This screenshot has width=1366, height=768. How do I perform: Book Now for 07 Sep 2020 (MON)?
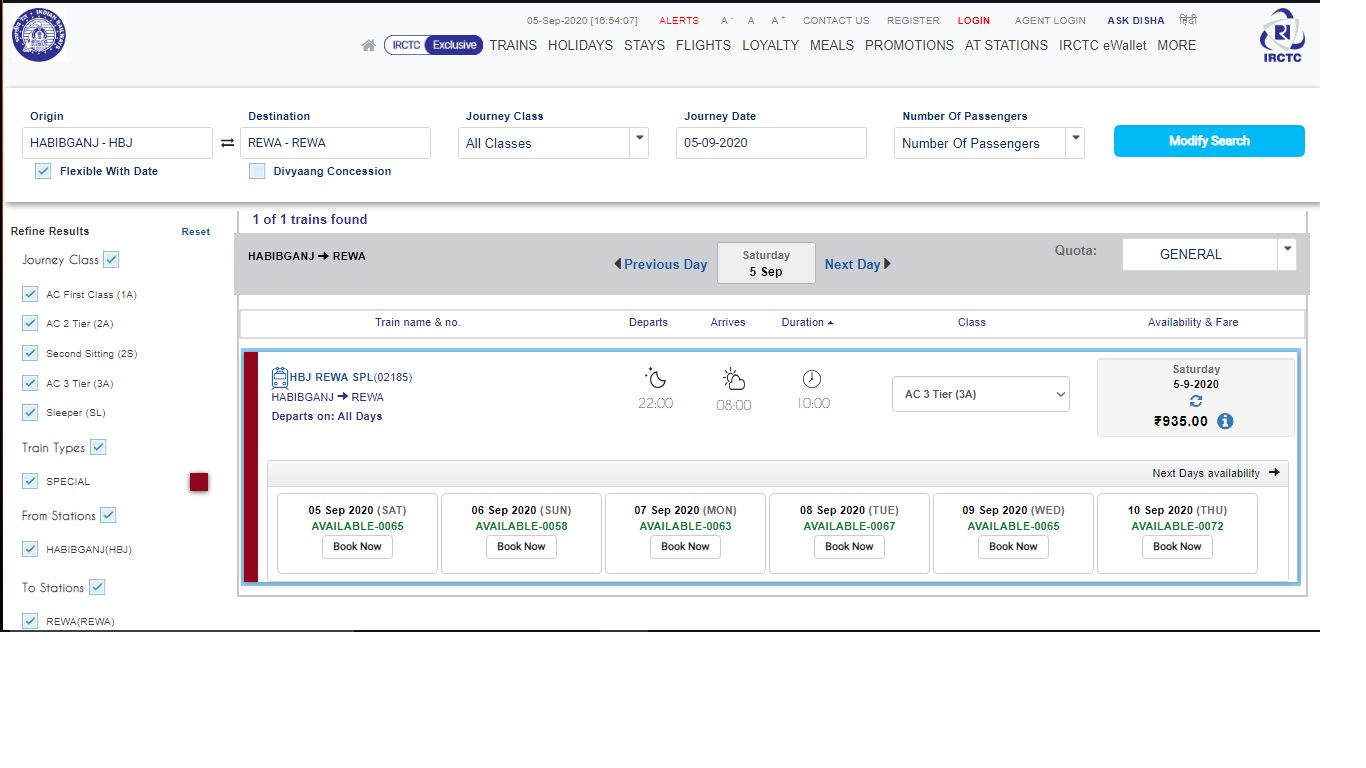(x=685, y=547)
